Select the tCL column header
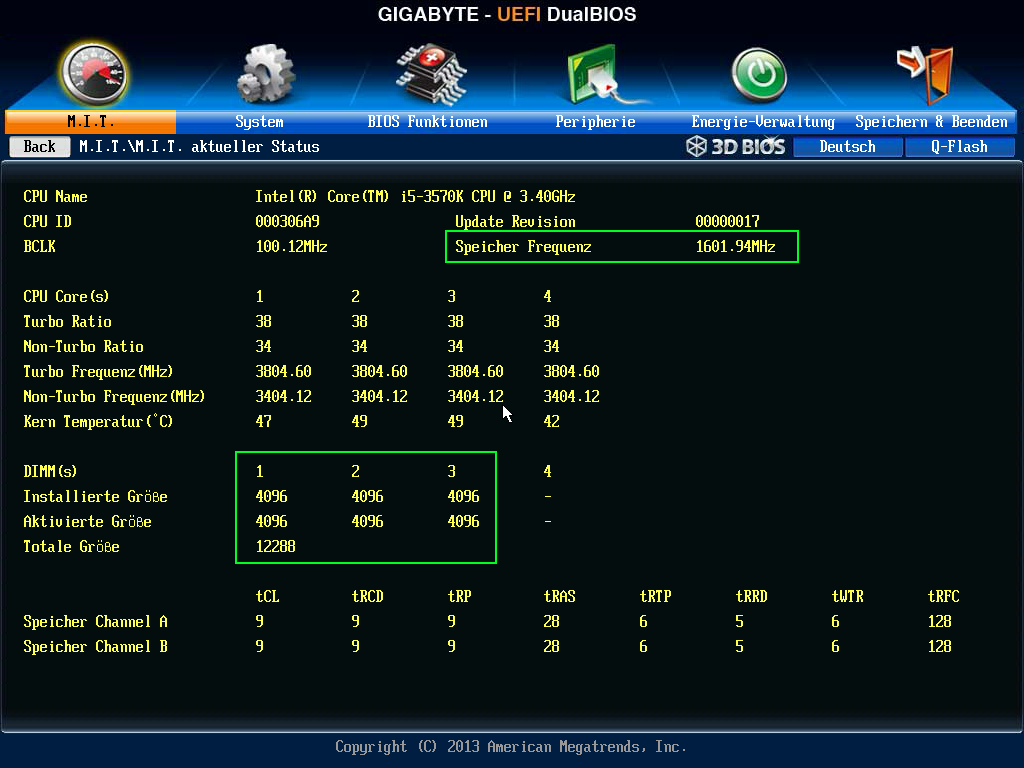This screenshot has height=768, width=1024. pos(267,596)
